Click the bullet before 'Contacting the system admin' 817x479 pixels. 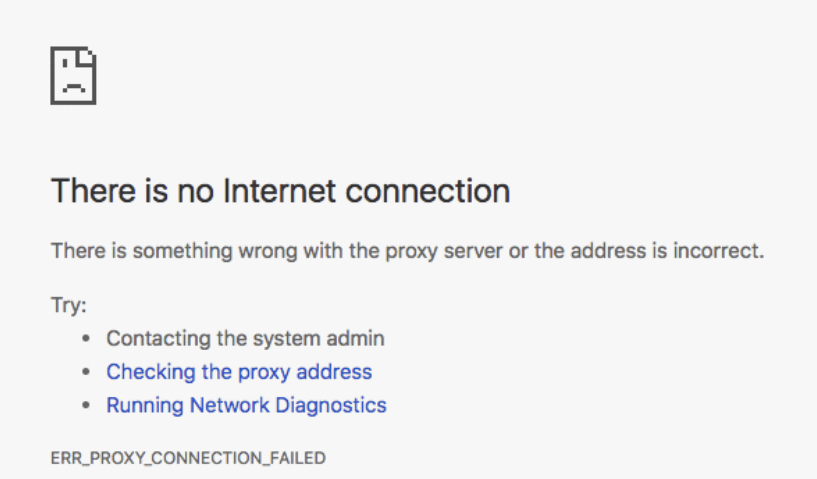pos(87,339)
